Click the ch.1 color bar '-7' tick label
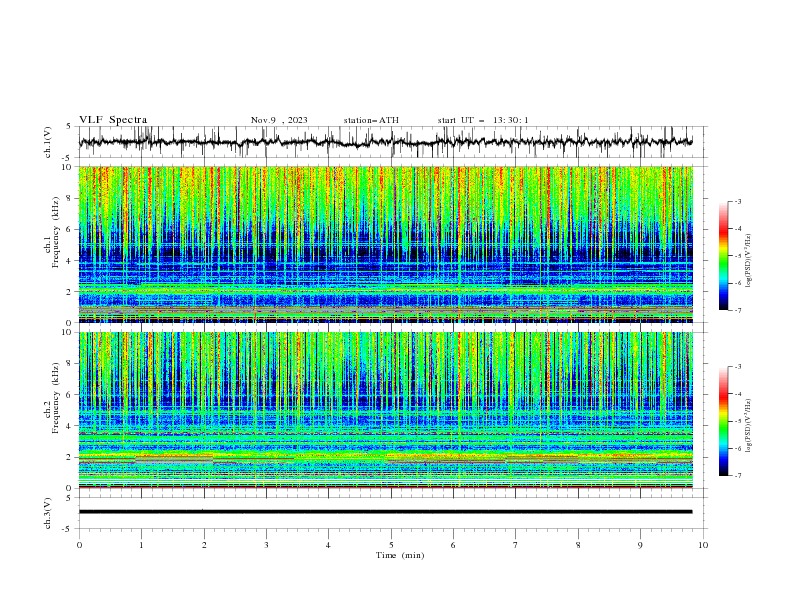792x612 pixels. coord(738,311)
